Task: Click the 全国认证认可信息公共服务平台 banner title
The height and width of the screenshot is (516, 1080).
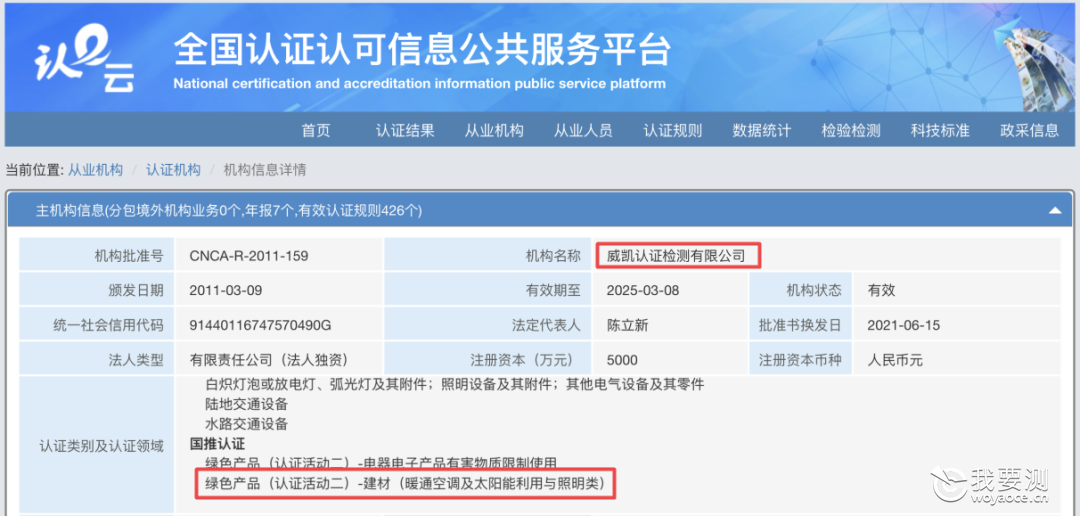Action: point(422,50)
